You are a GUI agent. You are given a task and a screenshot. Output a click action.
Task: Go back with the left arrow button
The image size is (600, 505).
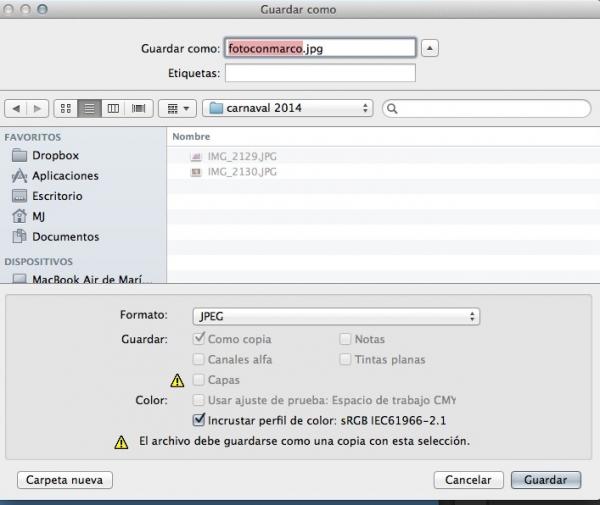(x=16, y=109)
